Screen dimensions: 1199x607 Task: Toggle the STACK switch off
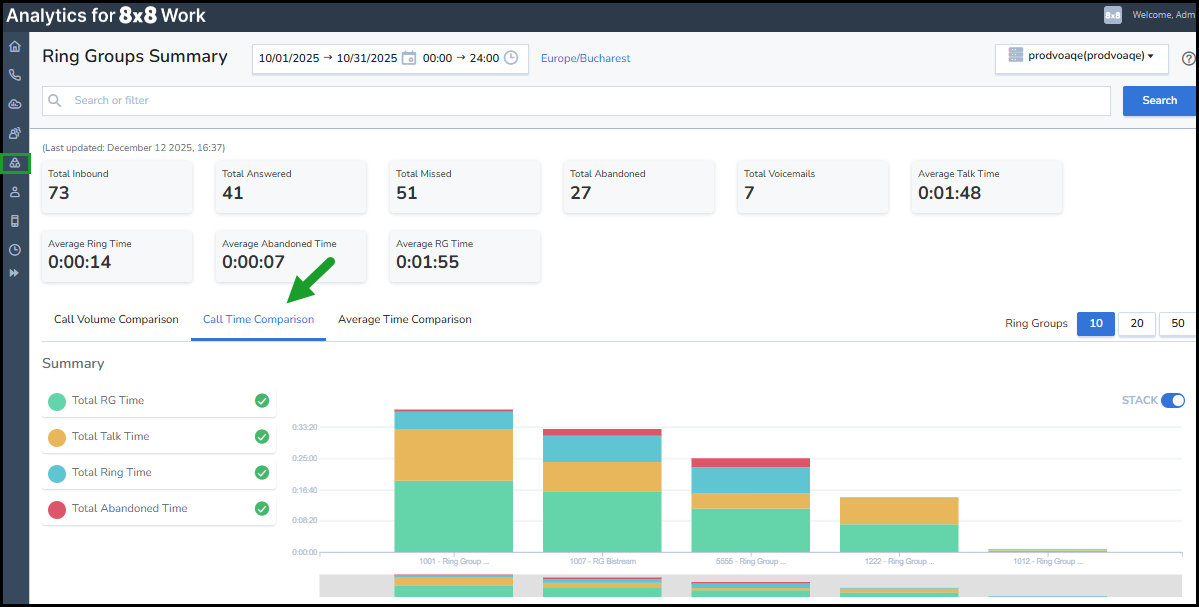(1172, 400)
